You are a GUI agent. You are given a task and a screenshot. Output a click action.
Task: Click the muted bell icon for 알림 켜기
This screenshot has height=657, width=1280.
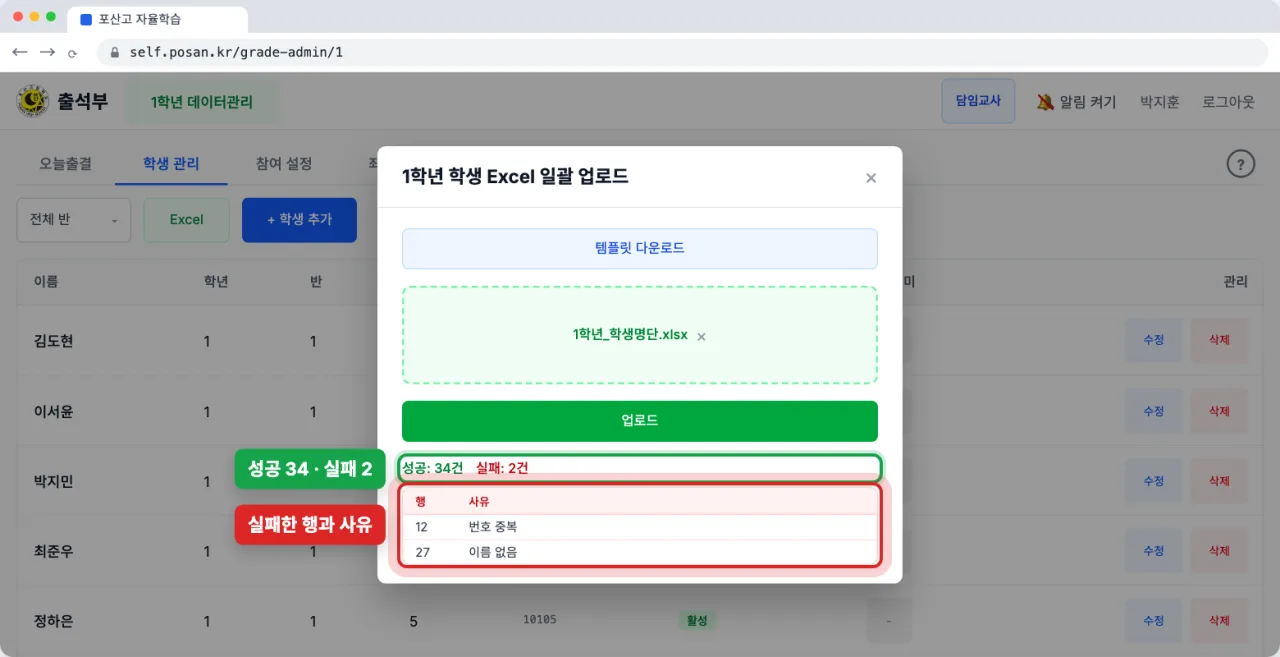(x=1045, y=102)
